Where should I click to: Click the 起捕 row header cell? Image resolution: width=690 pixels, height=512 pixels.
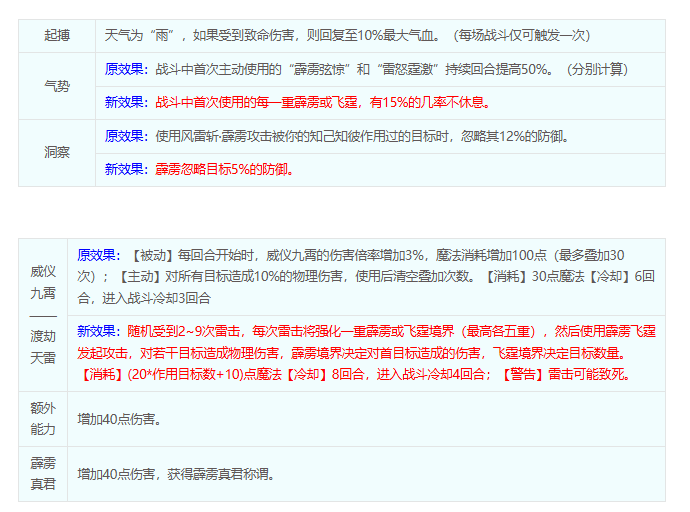click(57, 36)
